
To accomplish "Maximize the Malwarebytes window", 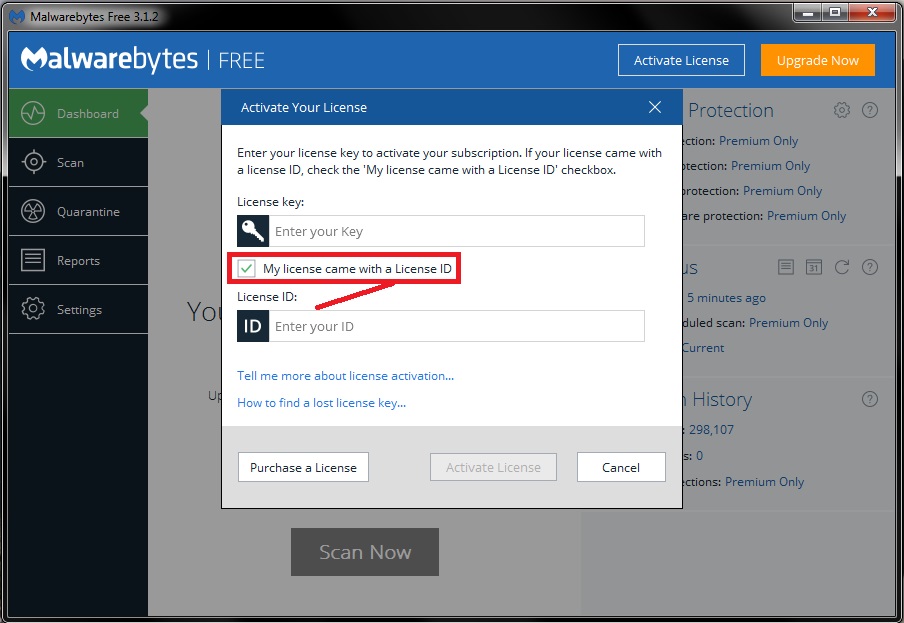I will pyautogui.click(x=834, y=12).
